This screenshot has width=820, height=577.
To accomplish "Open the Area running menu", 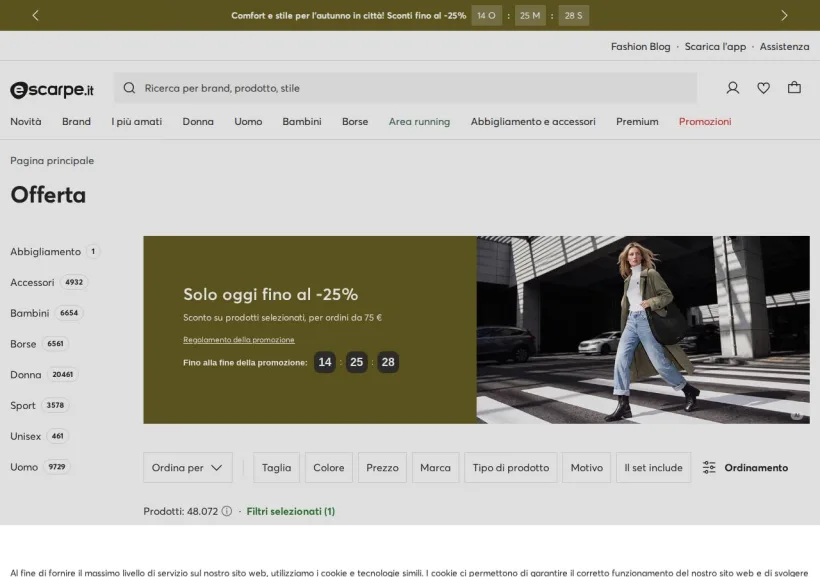I will (x=419, y=121).
